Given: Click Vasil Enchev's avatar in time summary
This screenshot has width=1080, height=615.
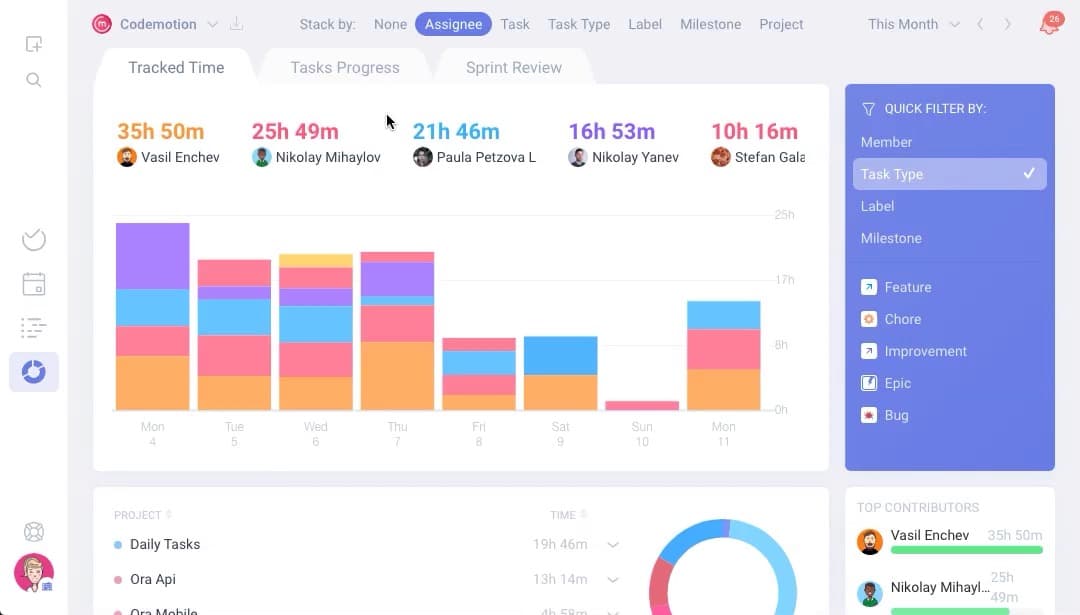Looking at the screenshot, I should click(127, 157).
